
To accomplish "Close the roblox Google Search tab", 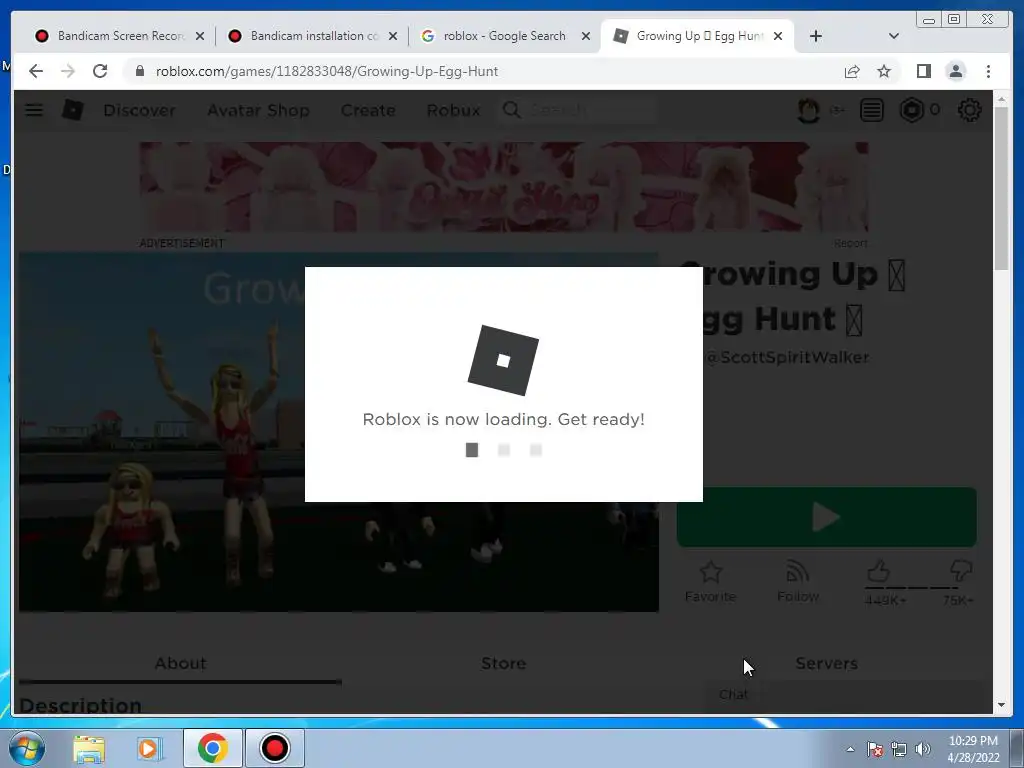I will pos(586,36).
